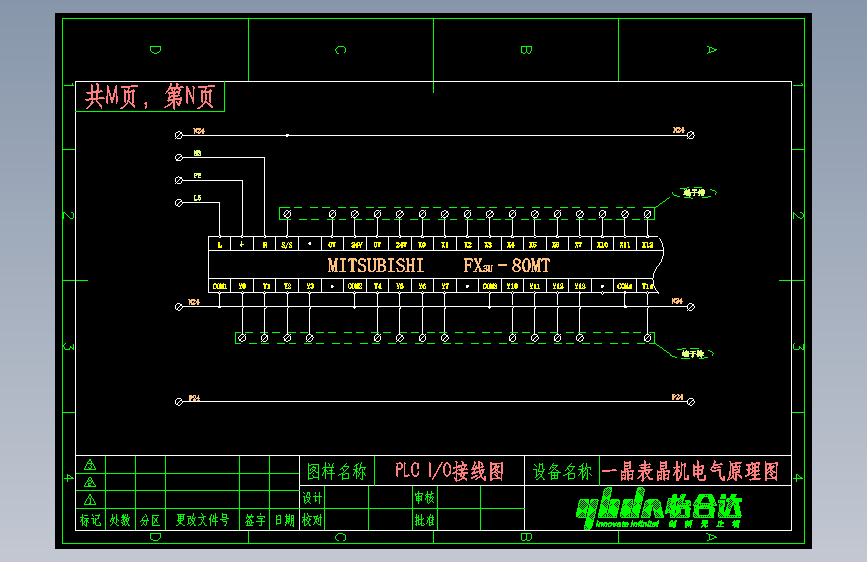Select the X4 input terminal cell
The image size is (867, 562).
pos(512,244)
